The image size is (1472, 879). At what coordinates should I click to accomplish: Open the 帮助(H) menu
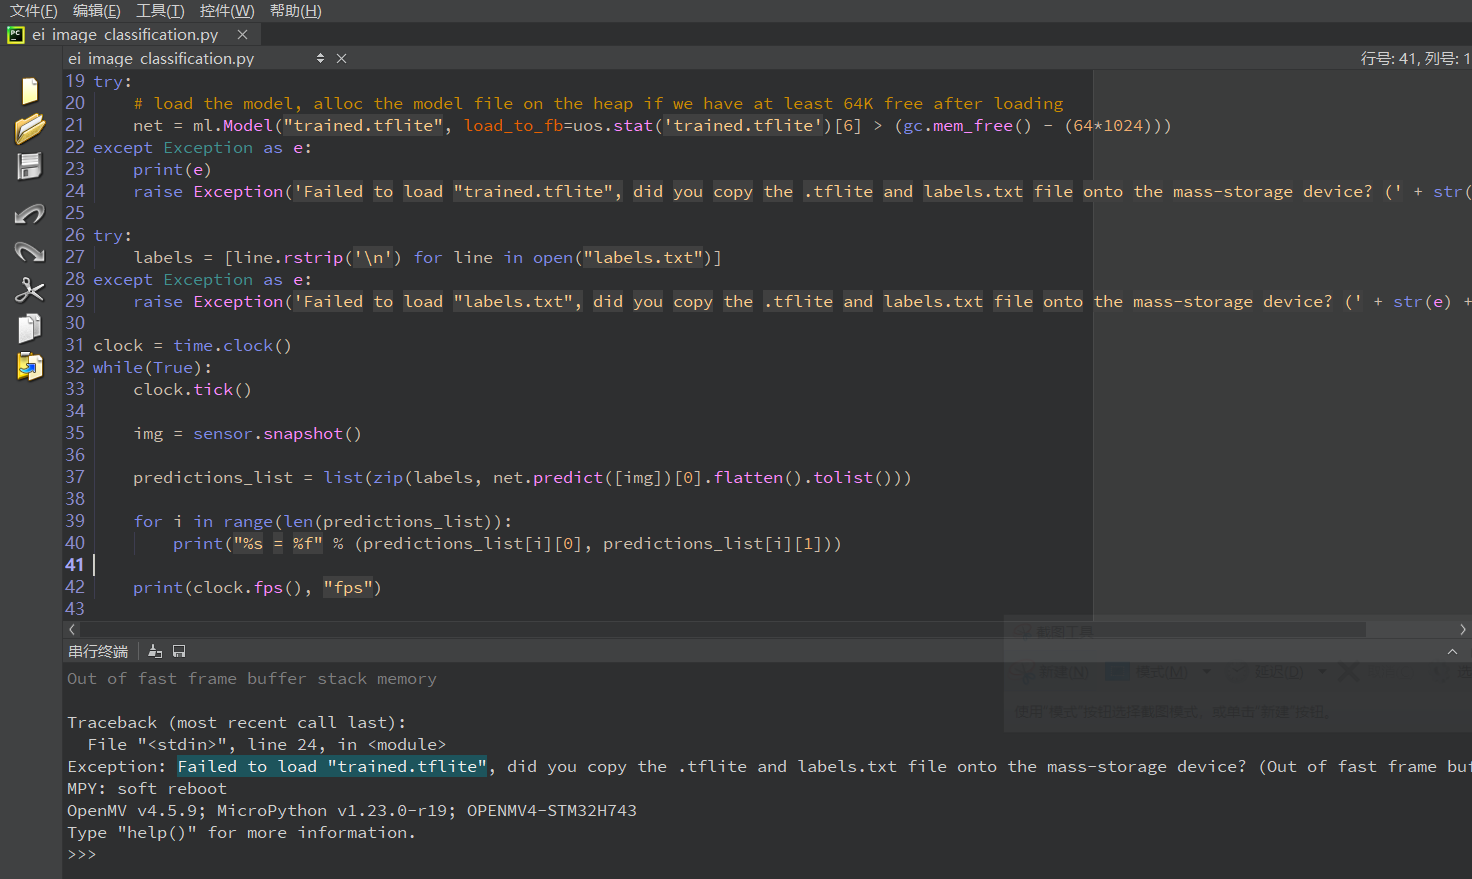[295, 10]
